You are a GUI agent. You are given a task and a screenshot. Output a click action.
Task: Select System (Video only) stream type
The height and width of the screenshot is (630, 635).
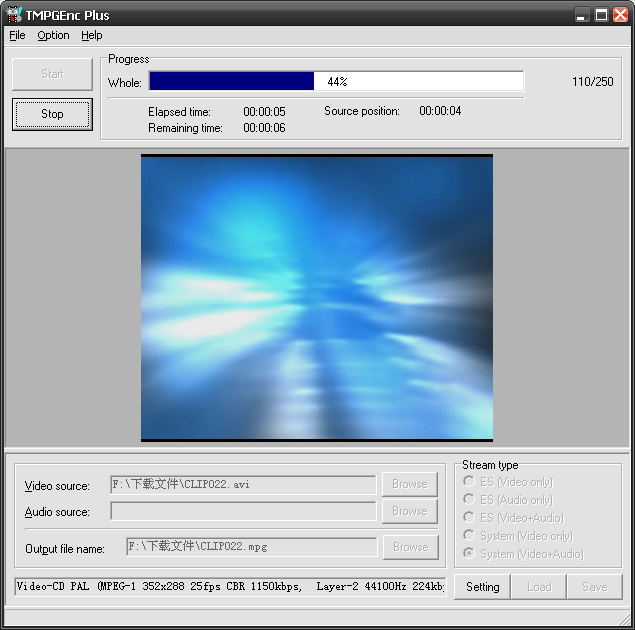(518, 536)
